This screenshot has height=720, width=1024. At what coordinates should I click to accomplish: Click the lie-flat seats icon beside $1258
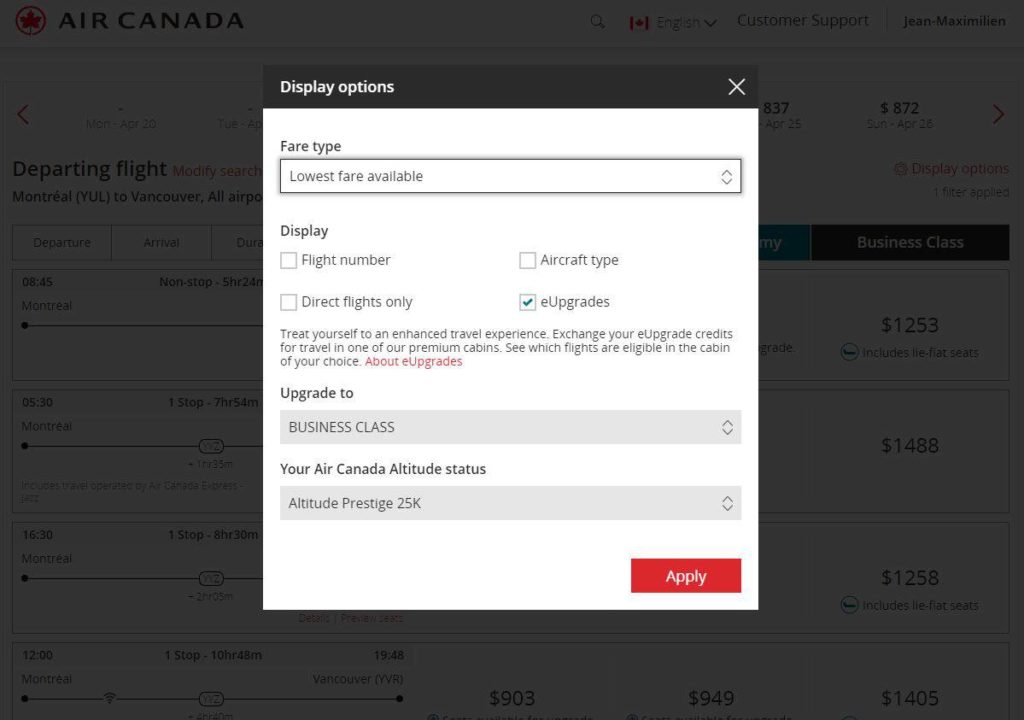coord(848,604)
